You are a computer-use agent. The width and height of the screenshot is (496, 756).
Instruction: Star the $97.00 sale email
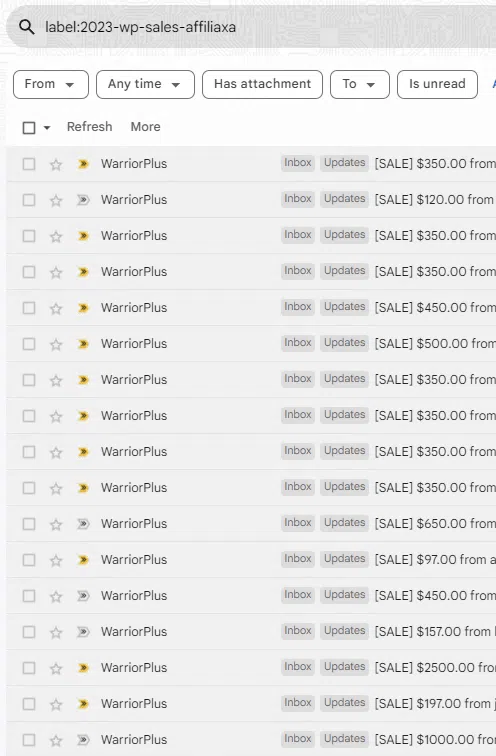[56, 560]
